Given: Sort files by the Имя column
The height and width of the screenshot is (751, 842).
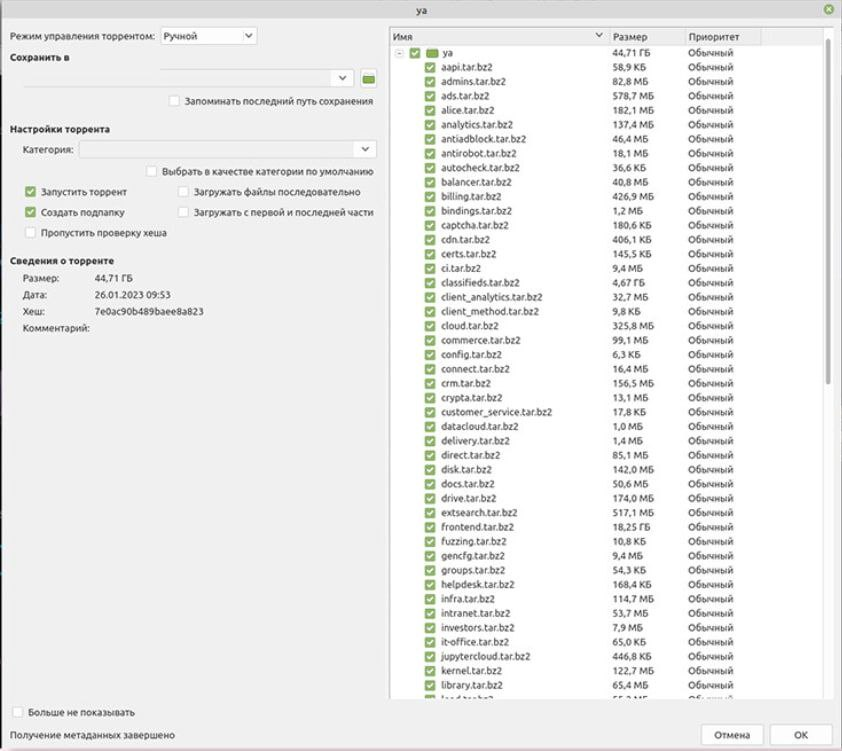Looking at the screenshot, I should (498, 37).
